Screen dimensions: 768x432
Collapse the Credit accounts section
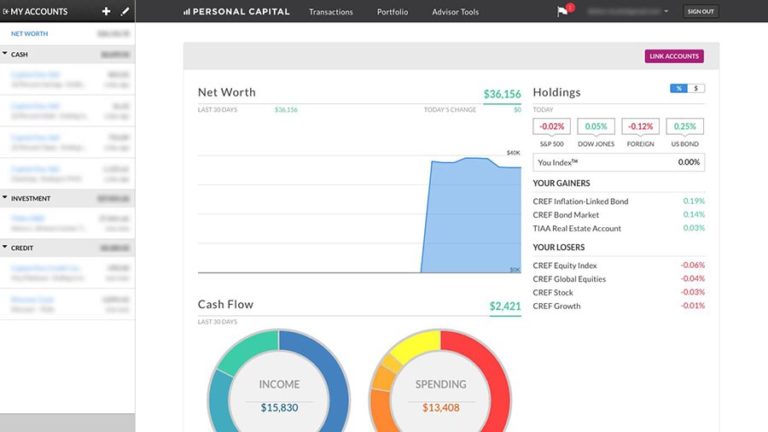(5, 247)
